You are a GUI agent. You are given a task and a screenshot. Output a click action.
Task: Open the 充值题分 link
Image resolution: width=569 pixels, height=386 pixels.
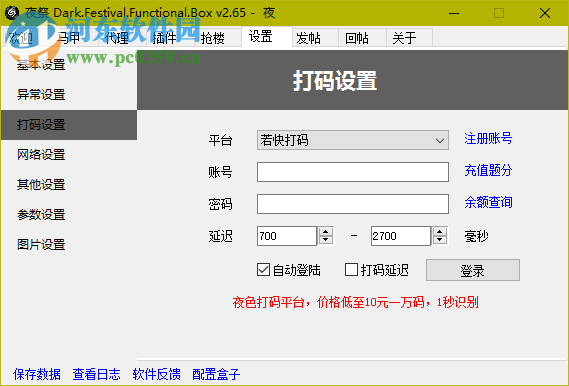[488, 171]
